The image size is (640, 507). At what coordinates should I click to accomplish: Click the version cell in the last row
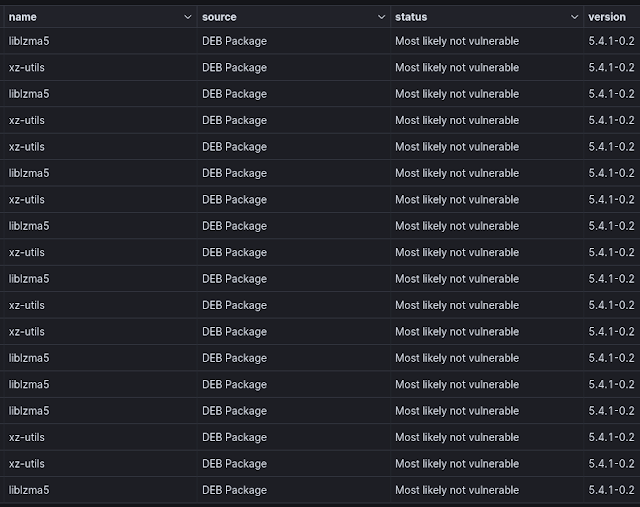pyautogui.click(x=612, y=490)
